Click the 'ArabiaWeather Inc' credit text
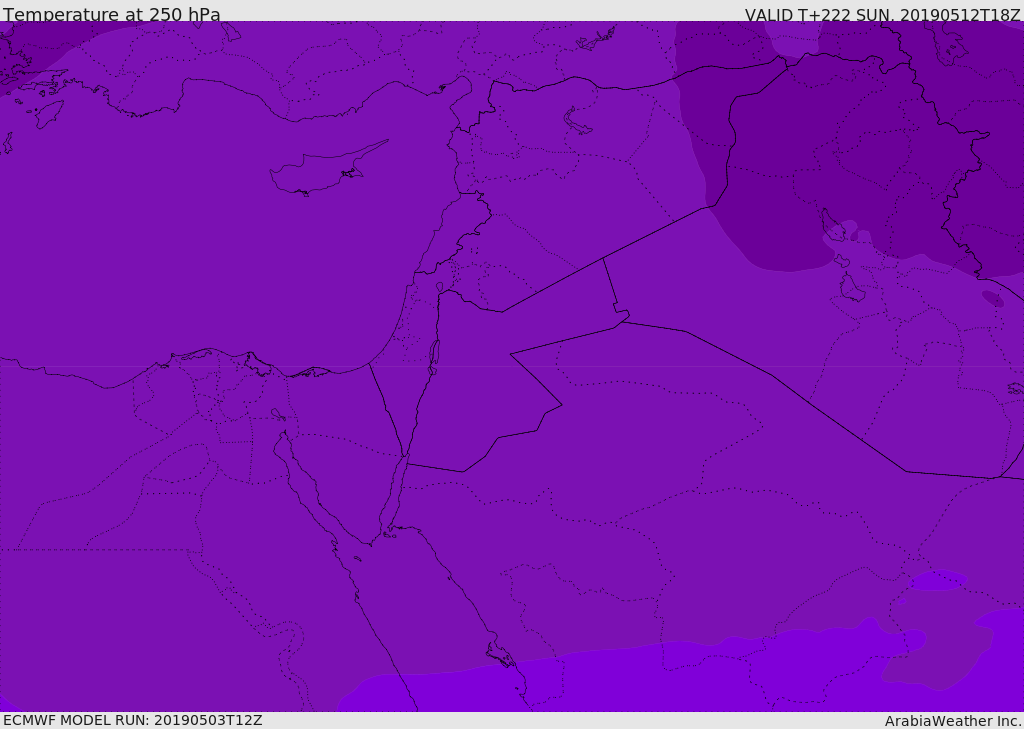Viewport: 1024px width, 729px height. click(952, 721)
